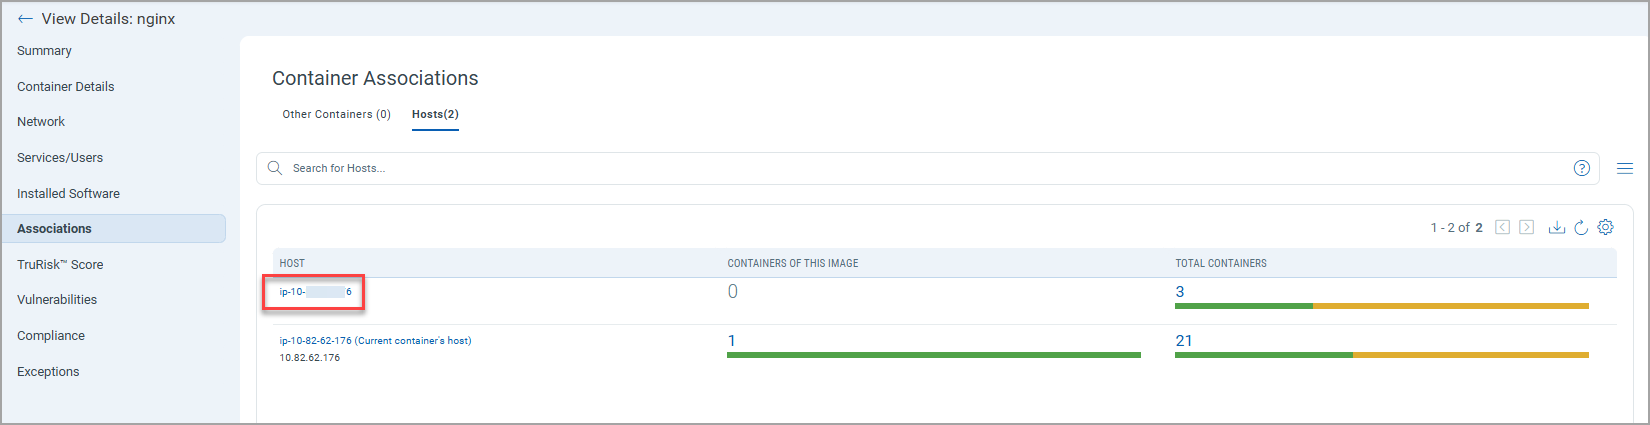Click the 1 - 2 of 2 pagination text

[1457, 228]
